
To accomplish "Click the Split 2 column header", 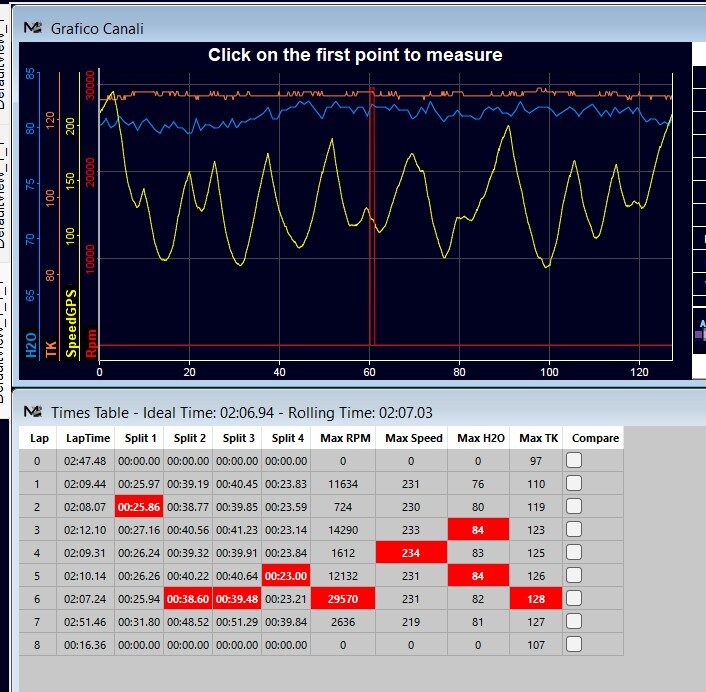I will coord(190,438).
